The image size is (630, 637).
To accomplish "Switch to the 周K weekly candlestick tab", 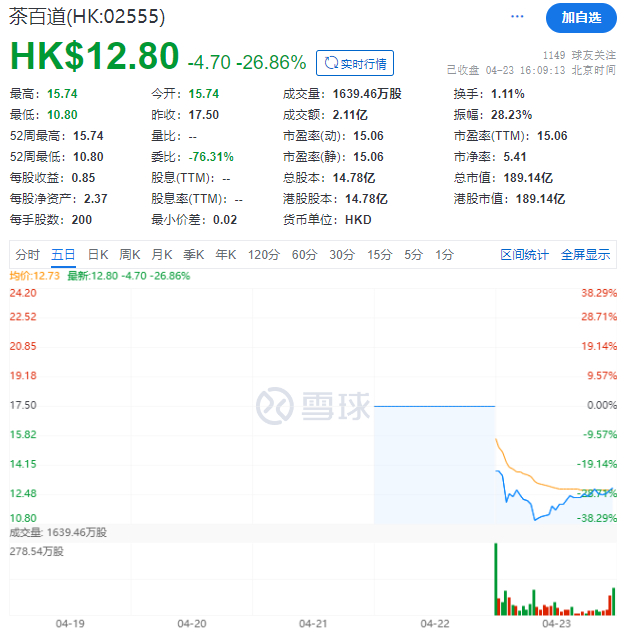I will click(130, 255).
